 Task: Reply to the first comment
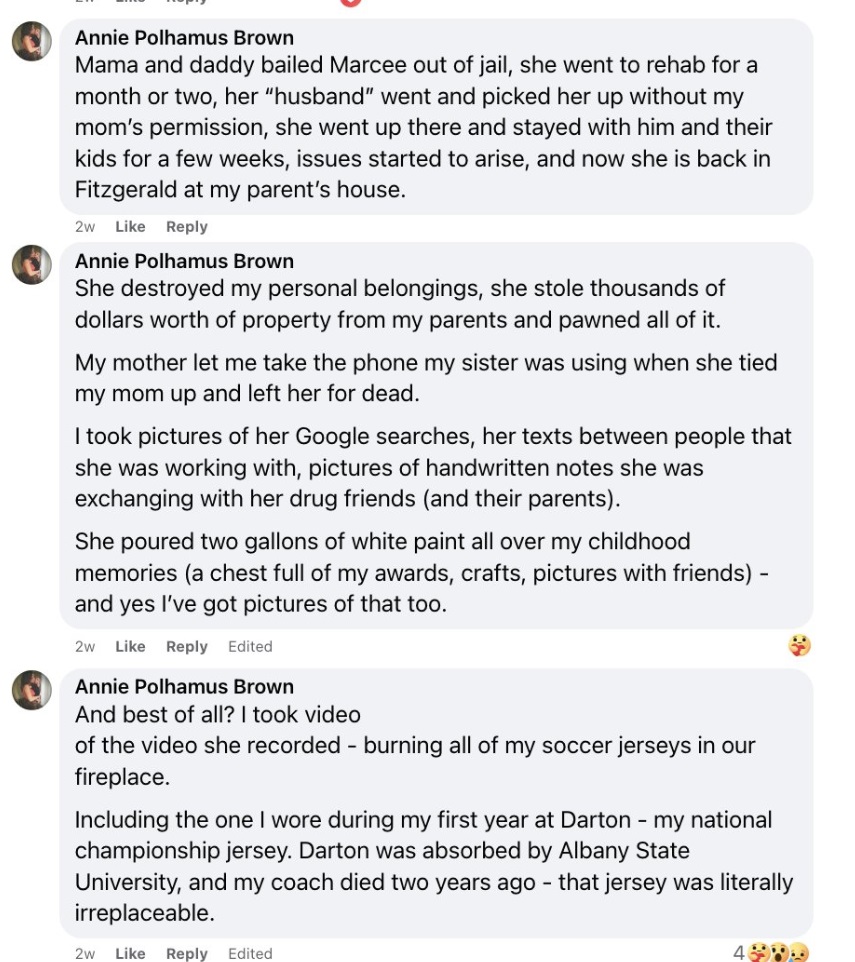186,226
